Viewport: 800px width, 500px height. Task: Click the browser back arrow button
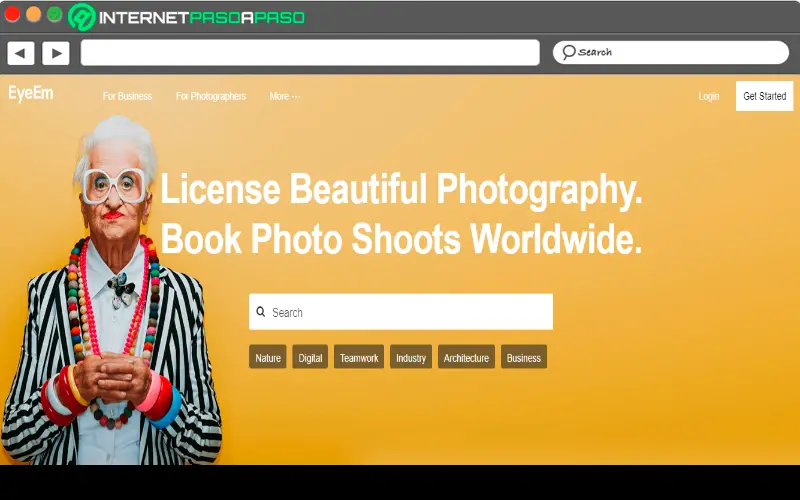pos(20,53)
